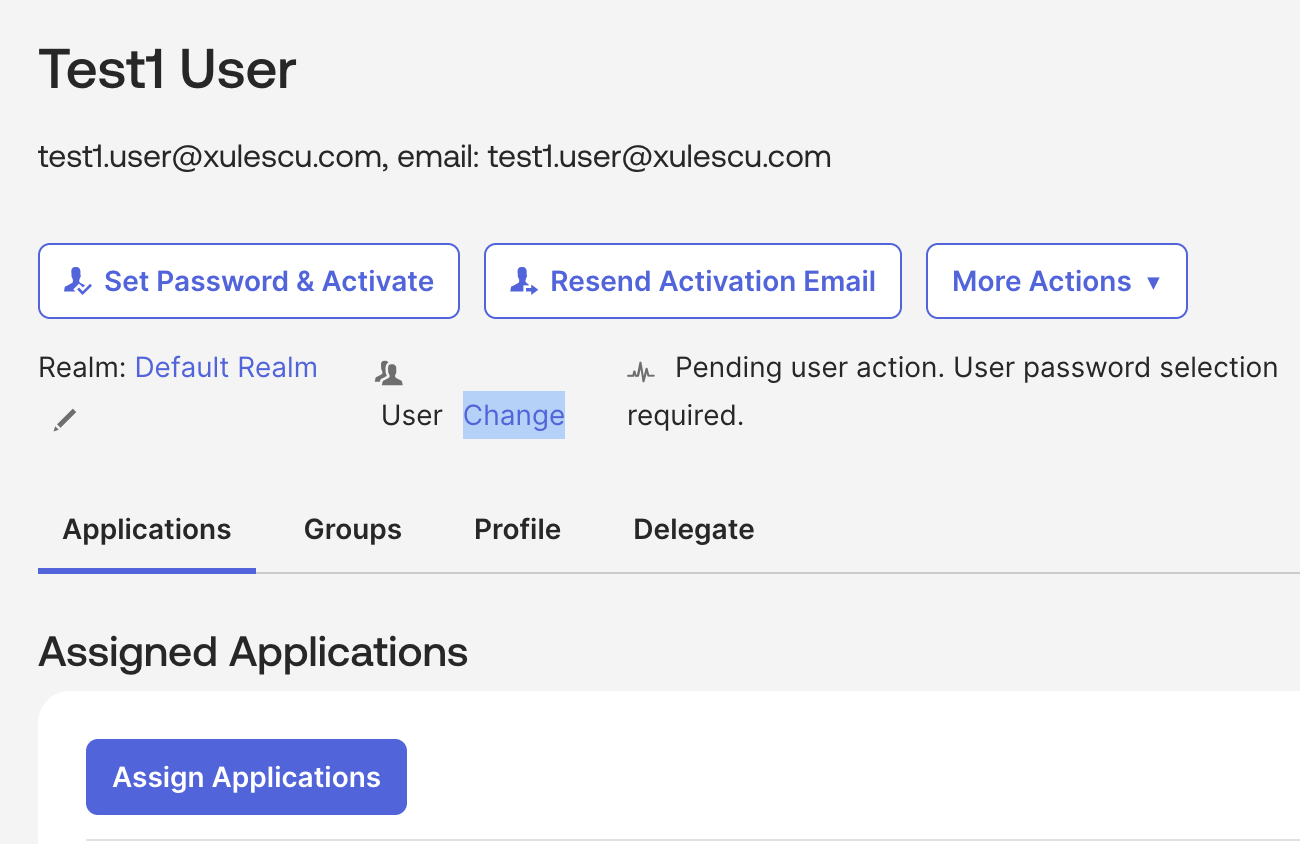Click the test1.user@xulescu.com email text

pos(435,157)
